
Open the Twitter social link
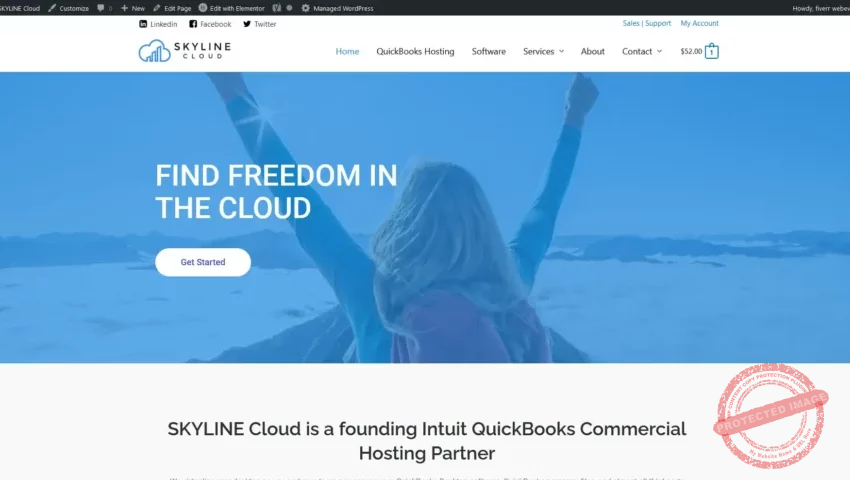[260, 24]
